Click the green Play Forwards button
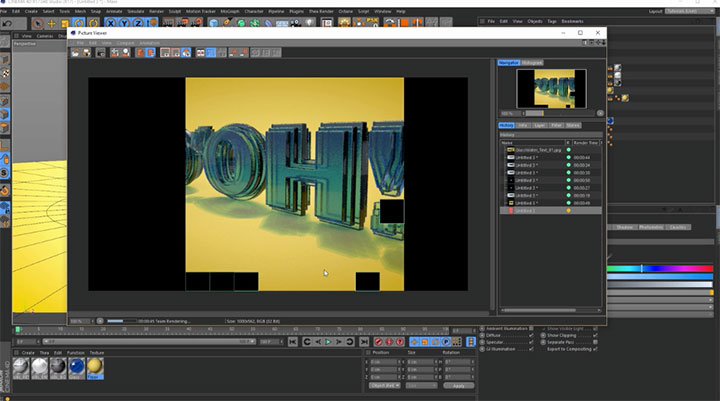 [328, 342]
